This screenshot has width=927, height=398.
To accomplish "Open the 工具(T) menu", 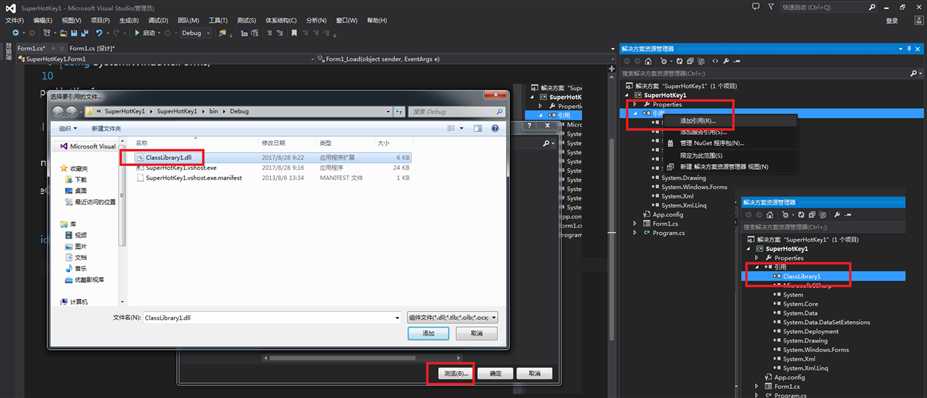I will coord(218,20).
